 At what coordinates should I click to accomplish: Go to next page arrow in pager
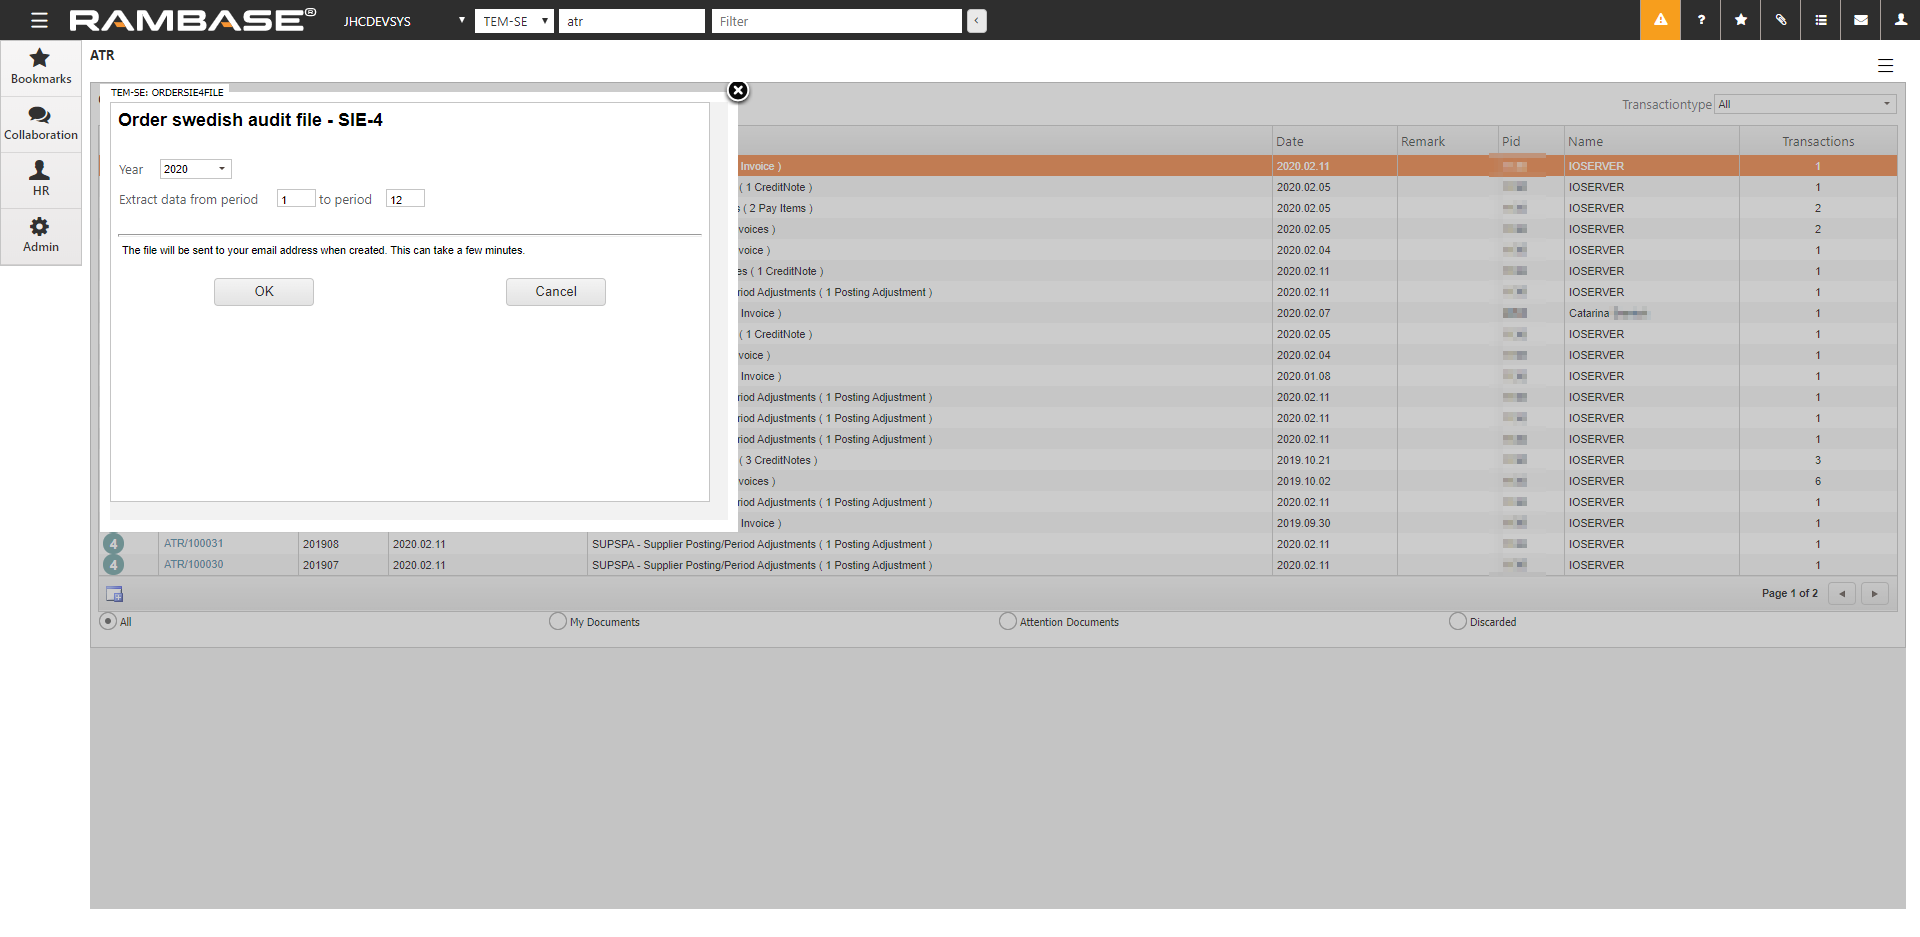click(1874, 594)
